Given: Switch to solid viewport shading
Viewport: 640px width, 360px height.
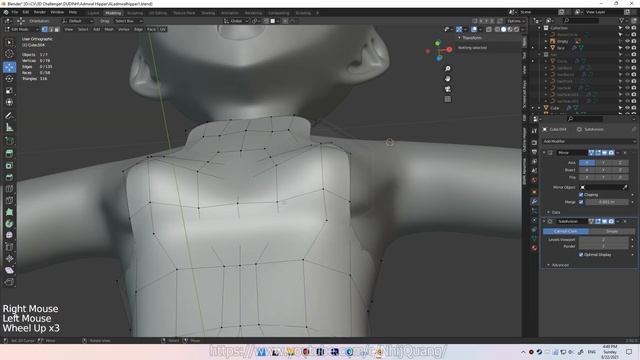Looking at the screenshot, I should (x=503, y=29).
